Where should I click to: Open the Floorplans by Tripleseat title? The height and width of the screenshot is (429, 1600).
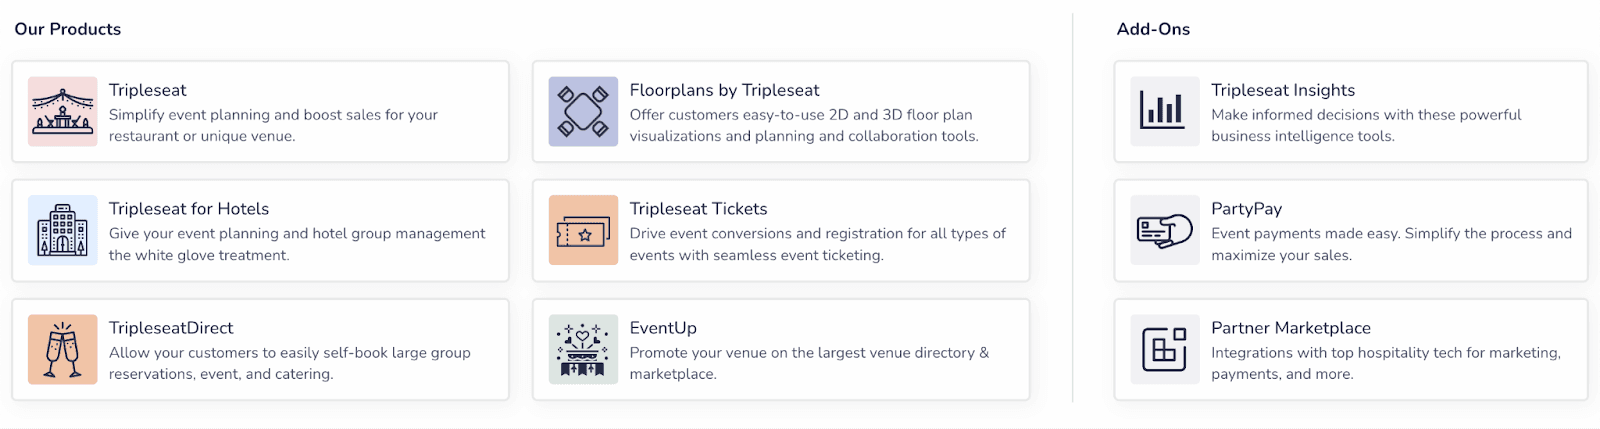[724, 90]
